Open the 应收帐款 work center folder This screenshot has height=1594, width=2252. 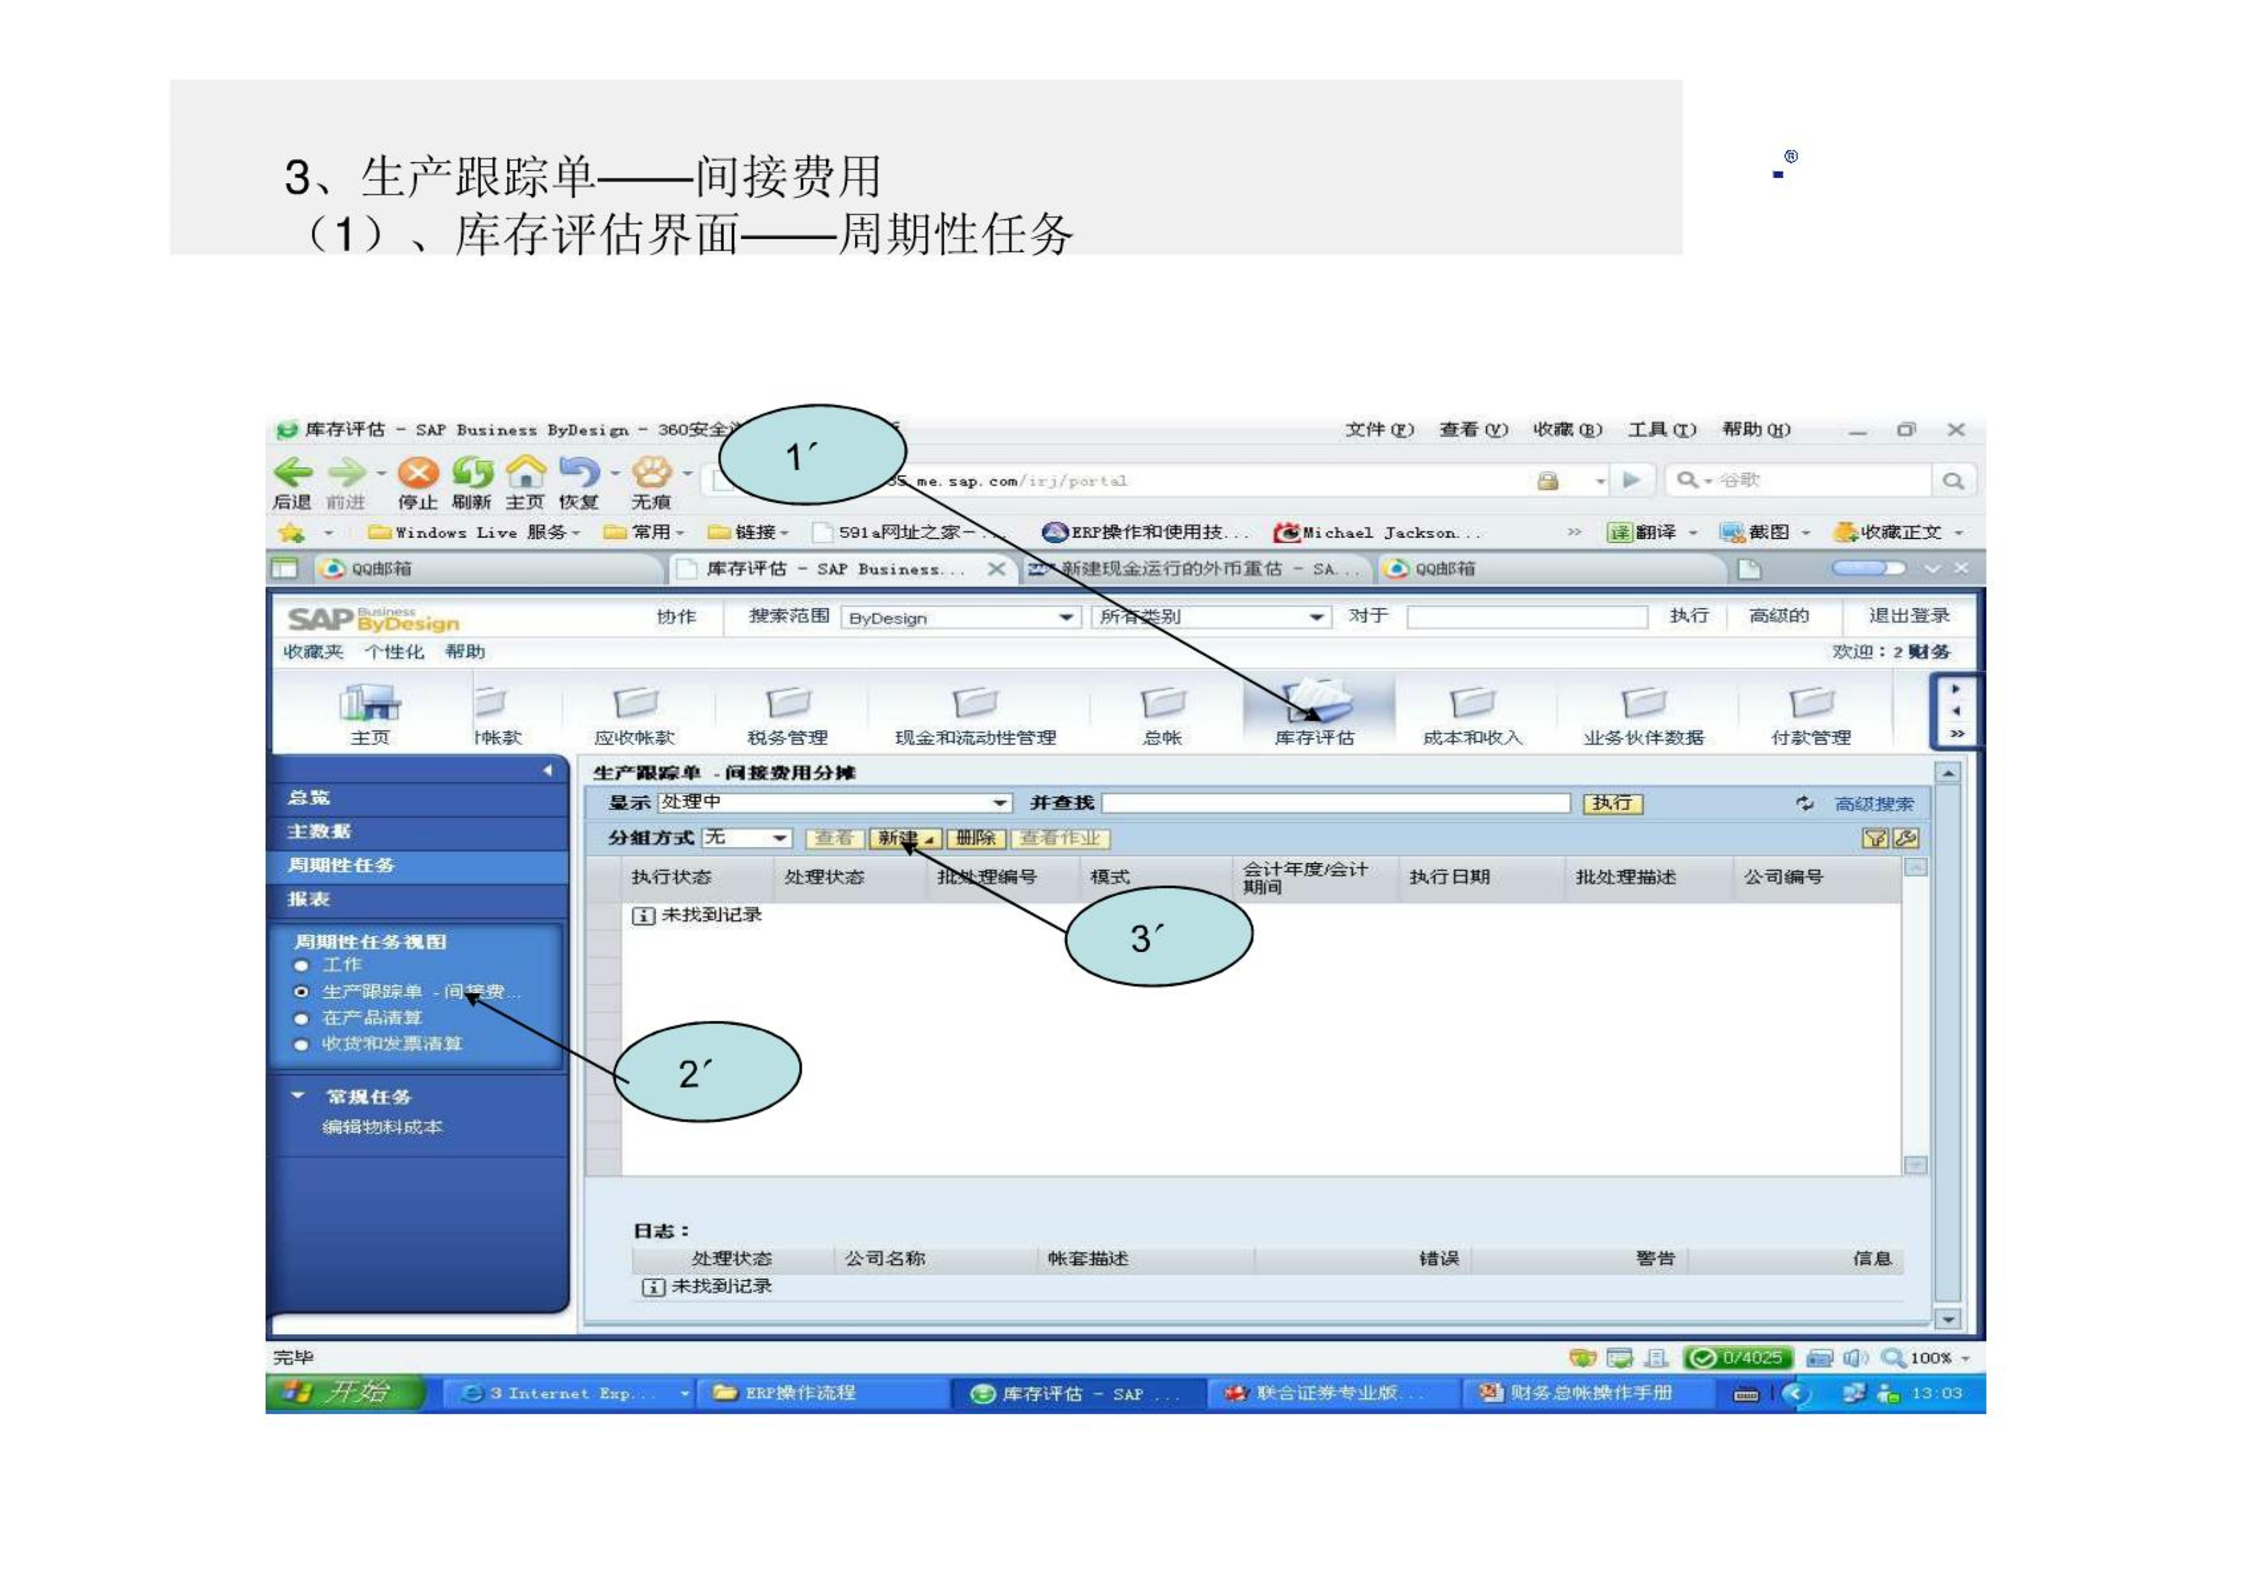[x=635, y=702]
